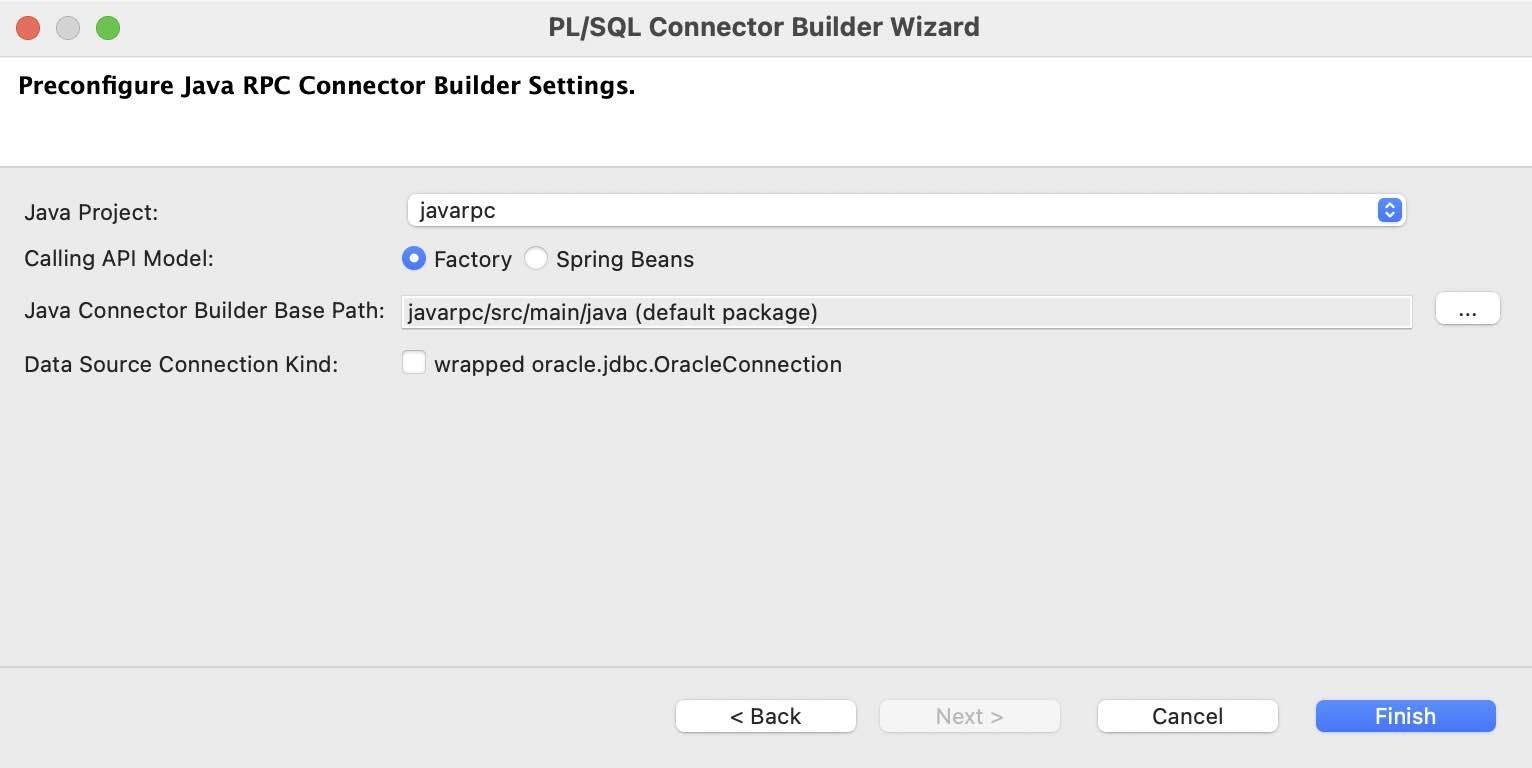Select the Factory calling API model

click(413, 258)
